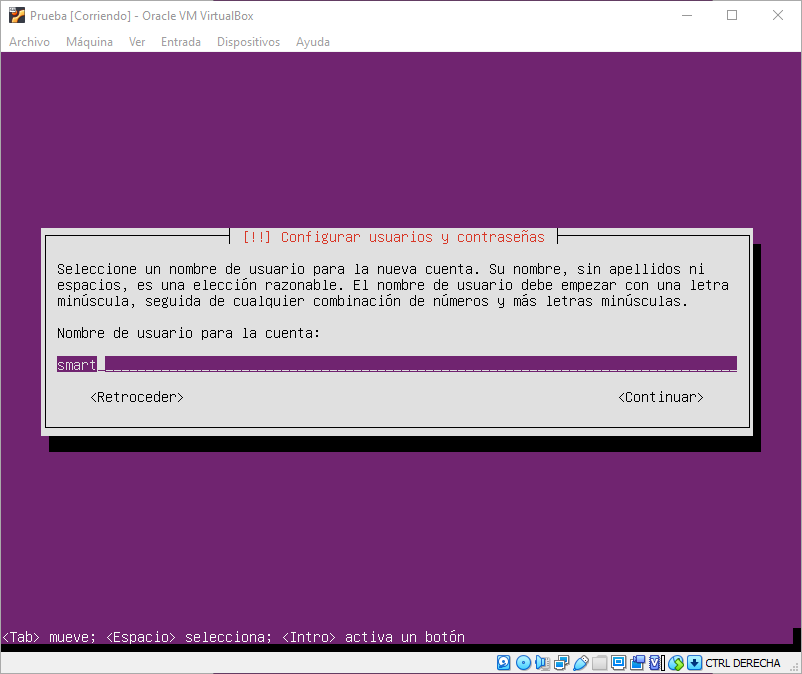Open the Dispositivos menu
The image size is (802, 674).
pyautogui.click(x=248, y=42)
